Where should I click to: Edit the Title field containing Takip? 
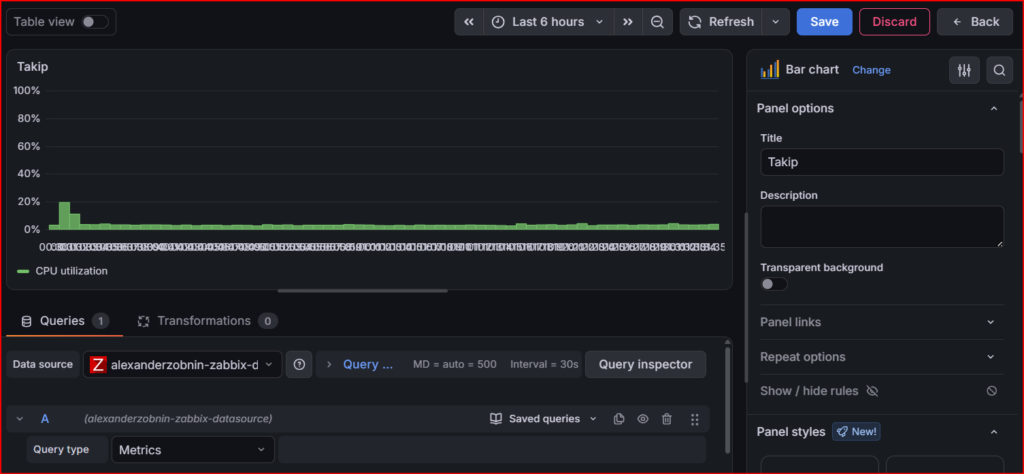click(882, 162)
